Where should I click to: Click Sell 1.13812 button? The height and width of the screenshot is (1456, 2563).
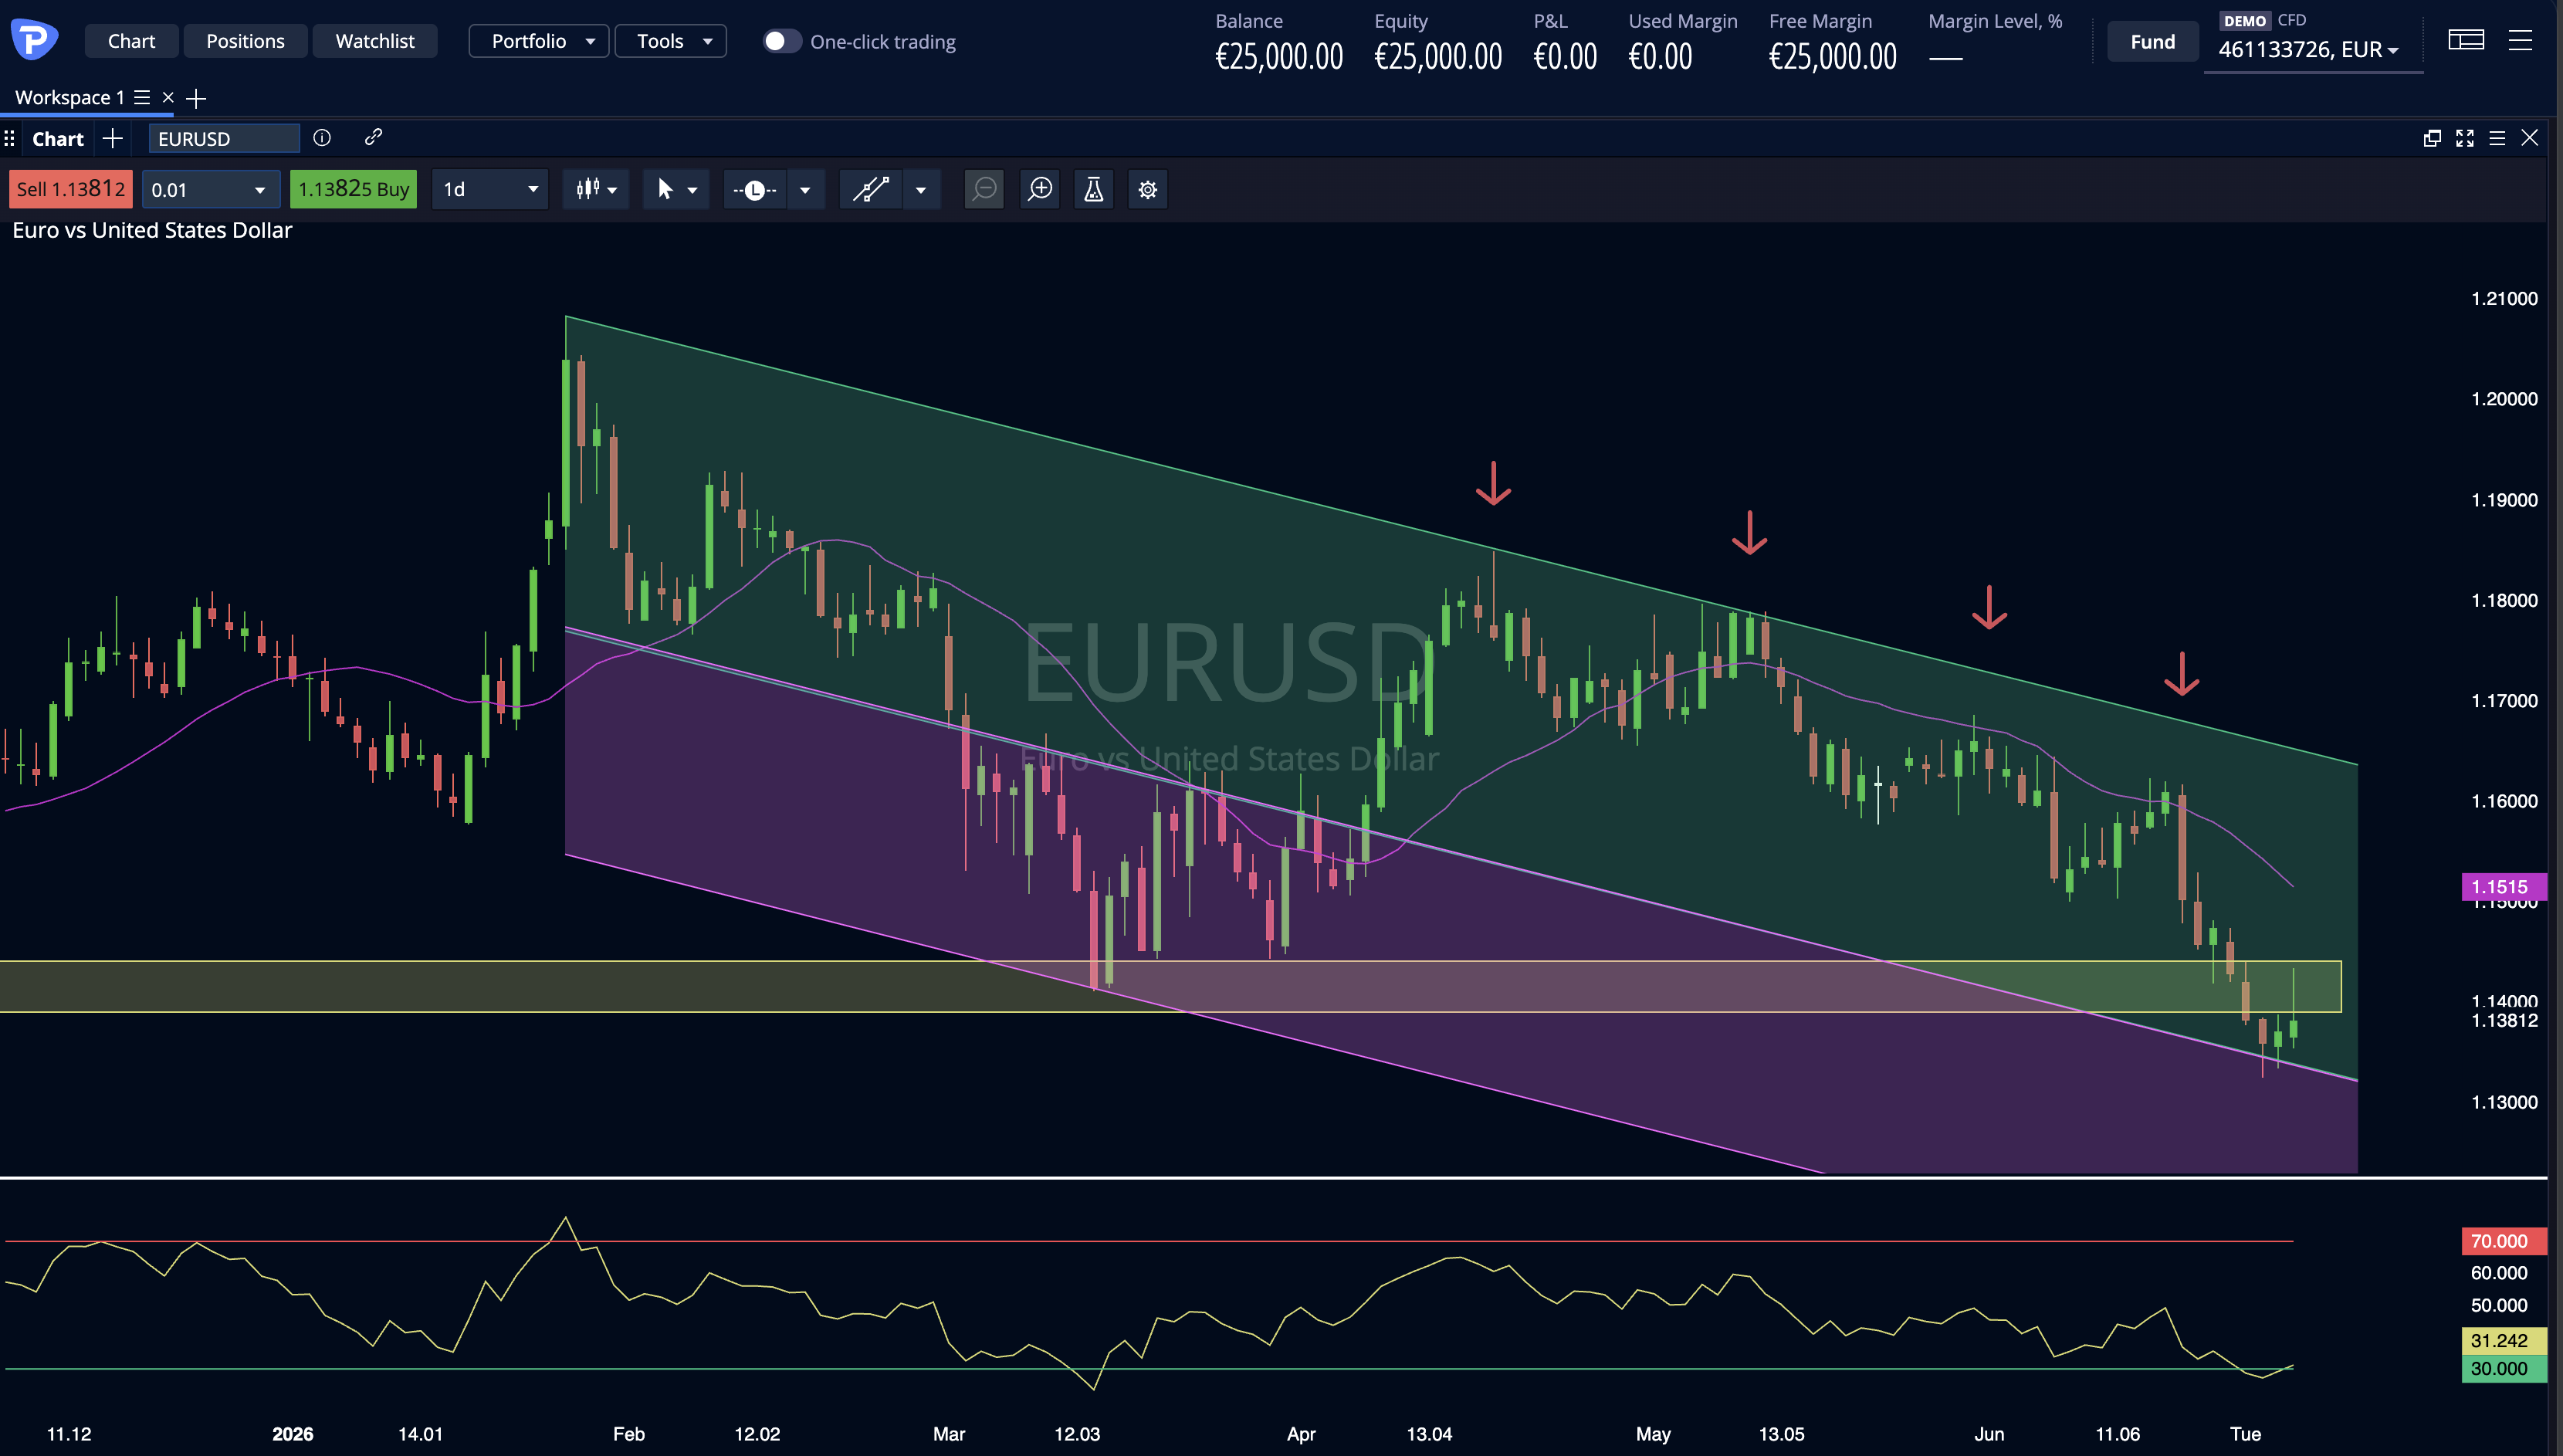click(x=71, y=189)
